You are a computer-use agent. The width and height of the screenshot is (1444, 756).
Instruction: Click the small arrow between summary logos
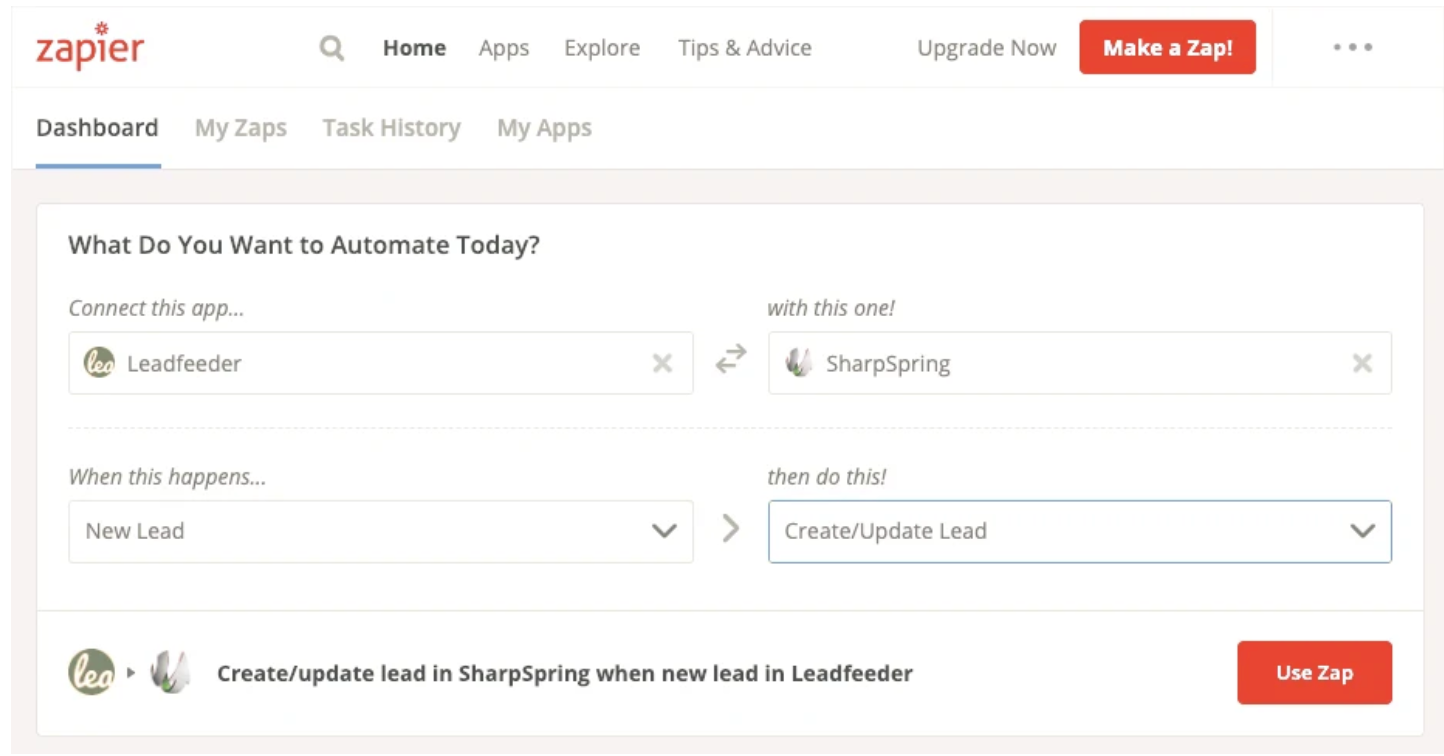point(131,673)
